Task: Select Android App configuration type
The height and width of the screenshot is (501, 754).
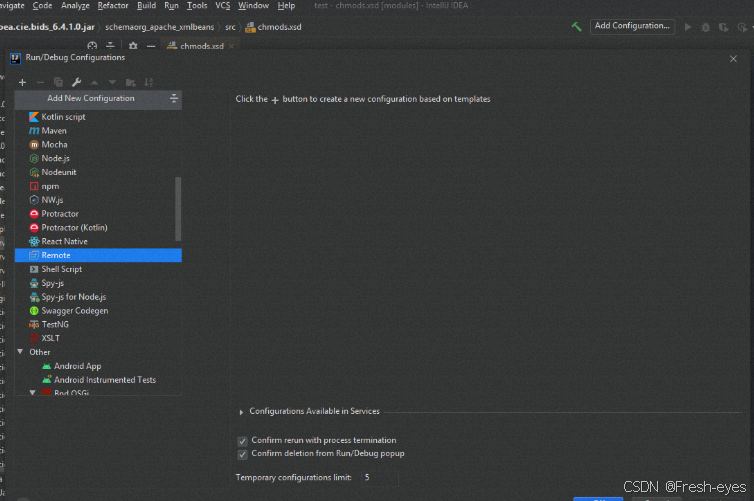Action: pyautogui.click(x=98, y=366)
